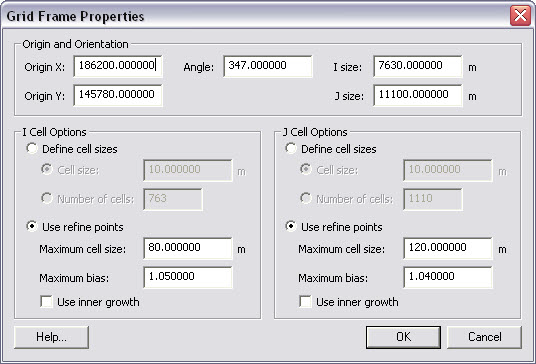536x364 pixels.
Task: Select J Cell Options Define cell sizes radio
Action: tap(291, 148)
